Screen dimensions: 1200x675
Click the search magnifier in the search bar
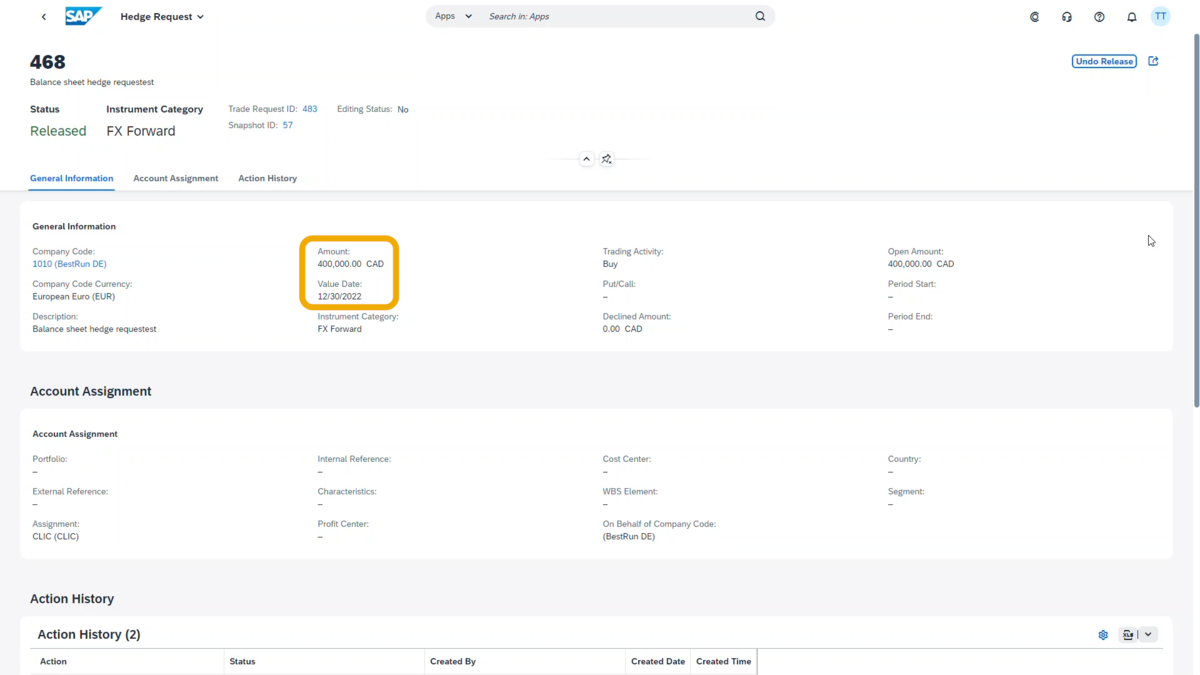click(x=760, y=16)
